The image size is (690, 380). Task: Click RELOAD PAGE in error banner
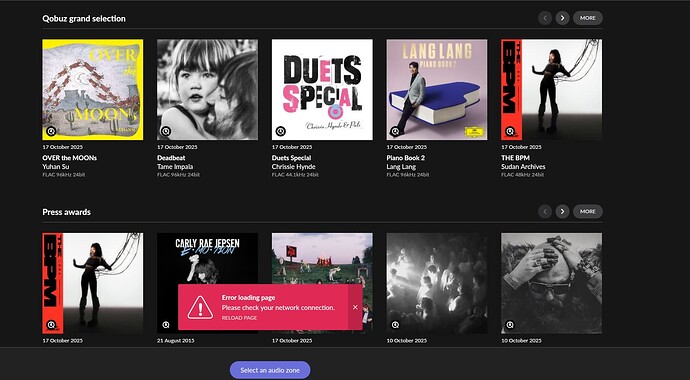pos(239,318)
